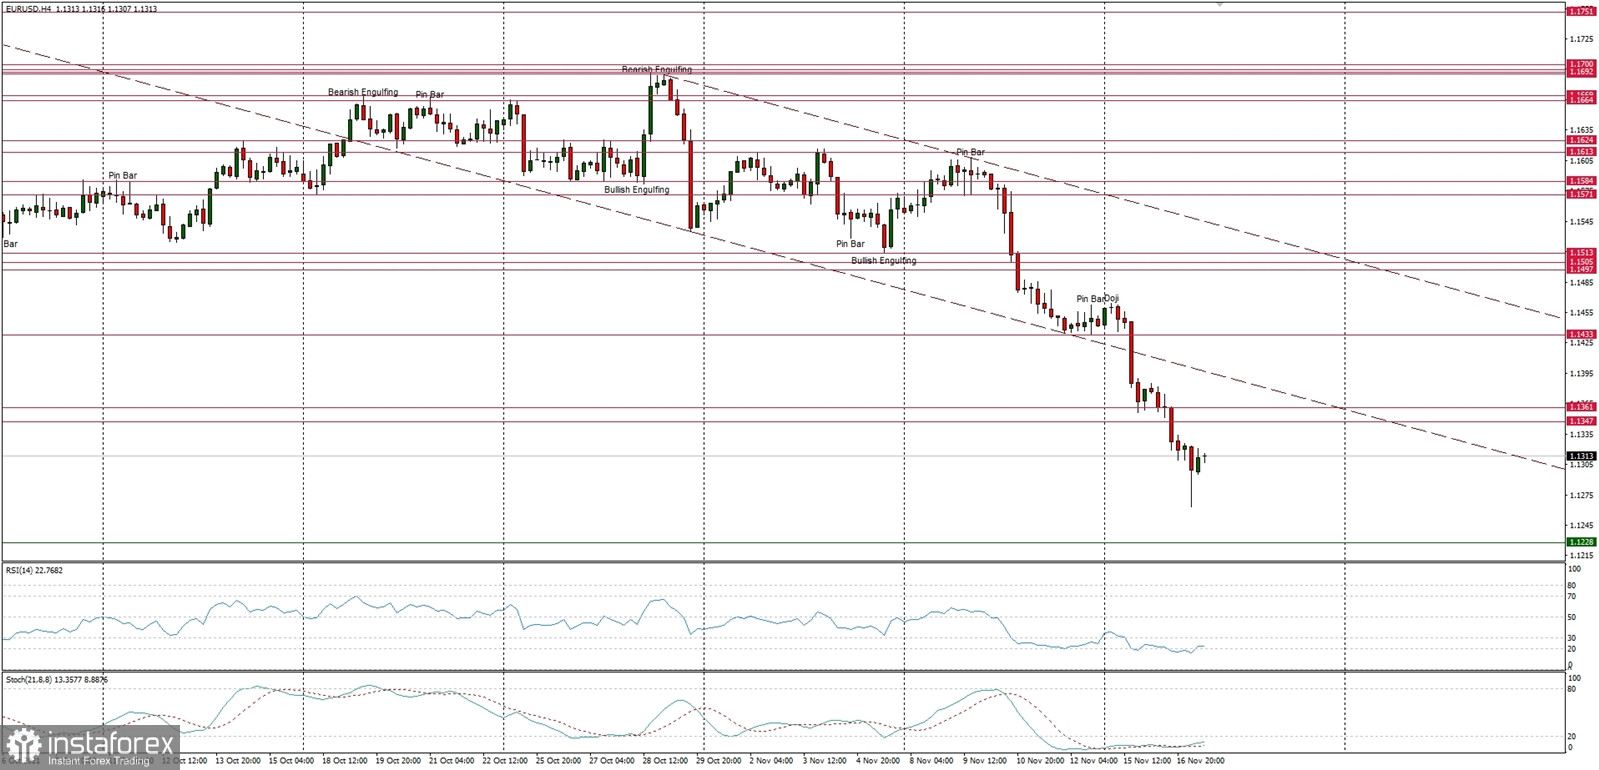
Task: Select the 1.1624 price level label
Action: (1581, 141)
